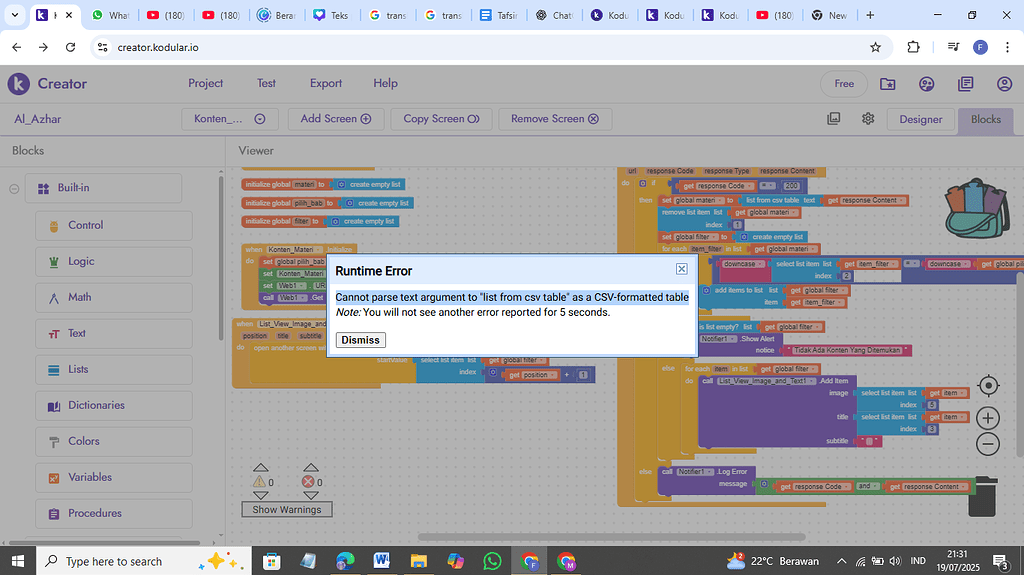Open project settings gear icon
The height and width of the screenshot is (575, 1024).
coord(868,119)
